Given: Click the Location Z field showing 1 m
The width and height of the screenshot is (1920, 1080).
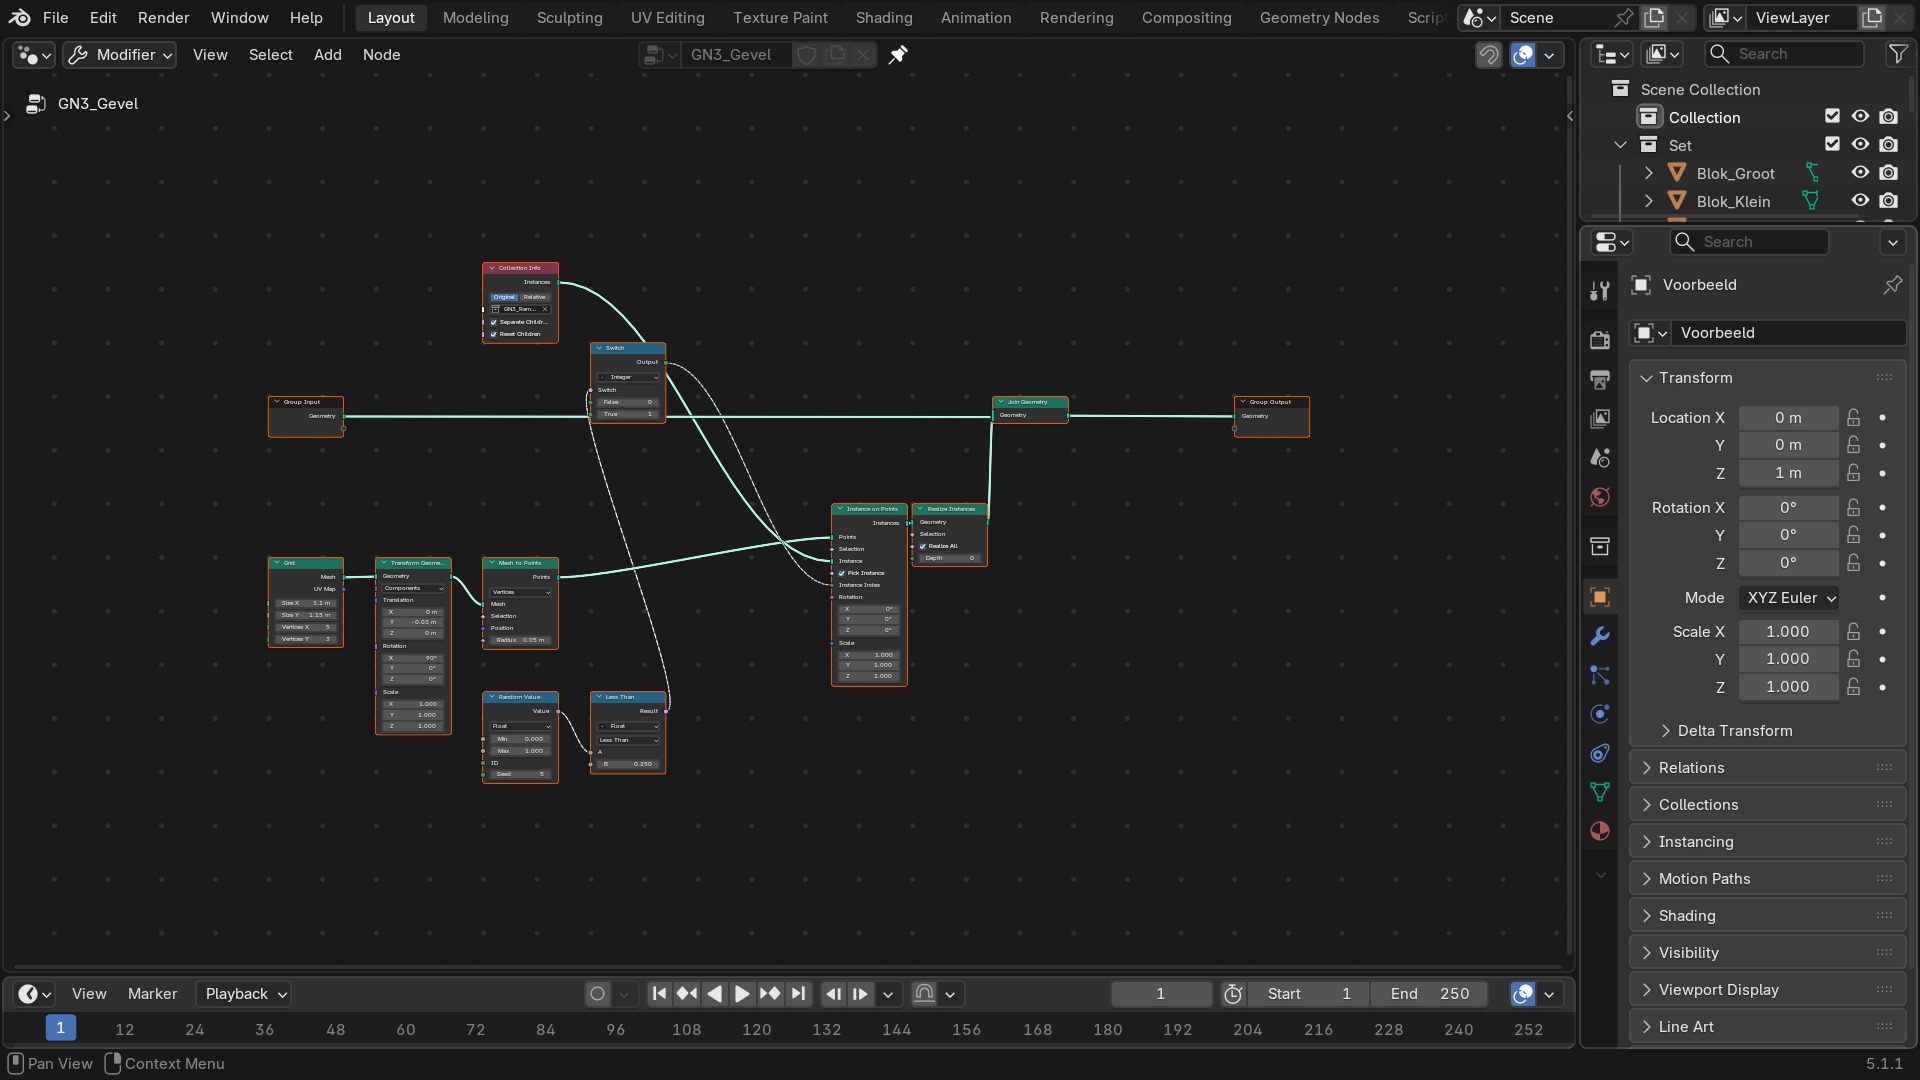Looking at the screenshot, I should click(1788, 473).
